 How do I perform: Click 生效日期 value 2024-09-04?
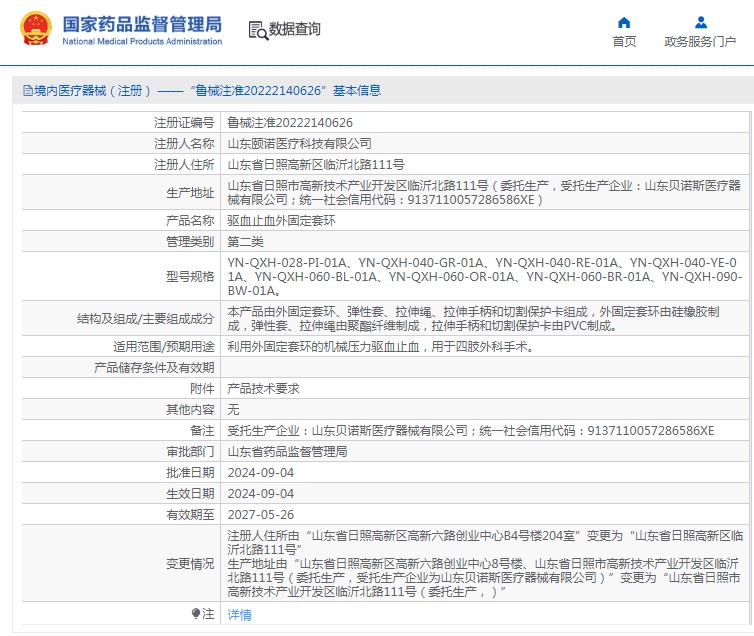pos(261,494)
